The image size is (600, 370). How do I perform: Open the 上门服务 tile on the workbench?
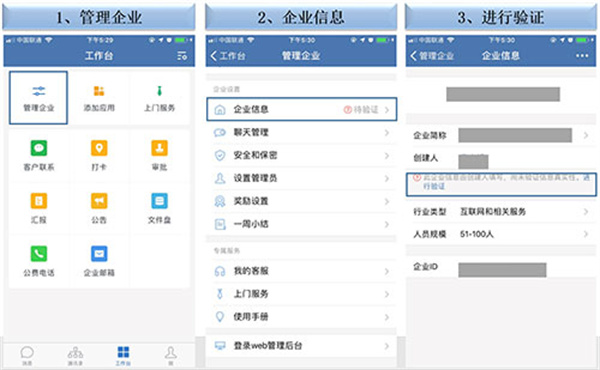159,98
